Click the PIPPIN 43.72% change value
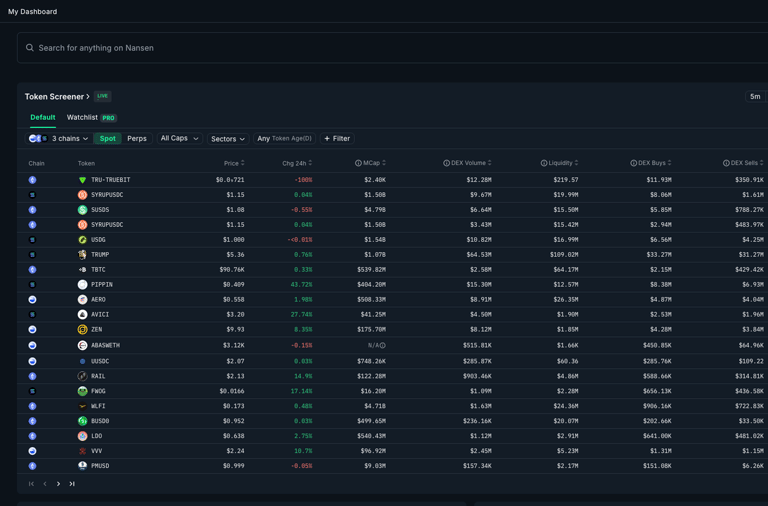The height and width of the screenshot is (506, 768). coord(301,285)
